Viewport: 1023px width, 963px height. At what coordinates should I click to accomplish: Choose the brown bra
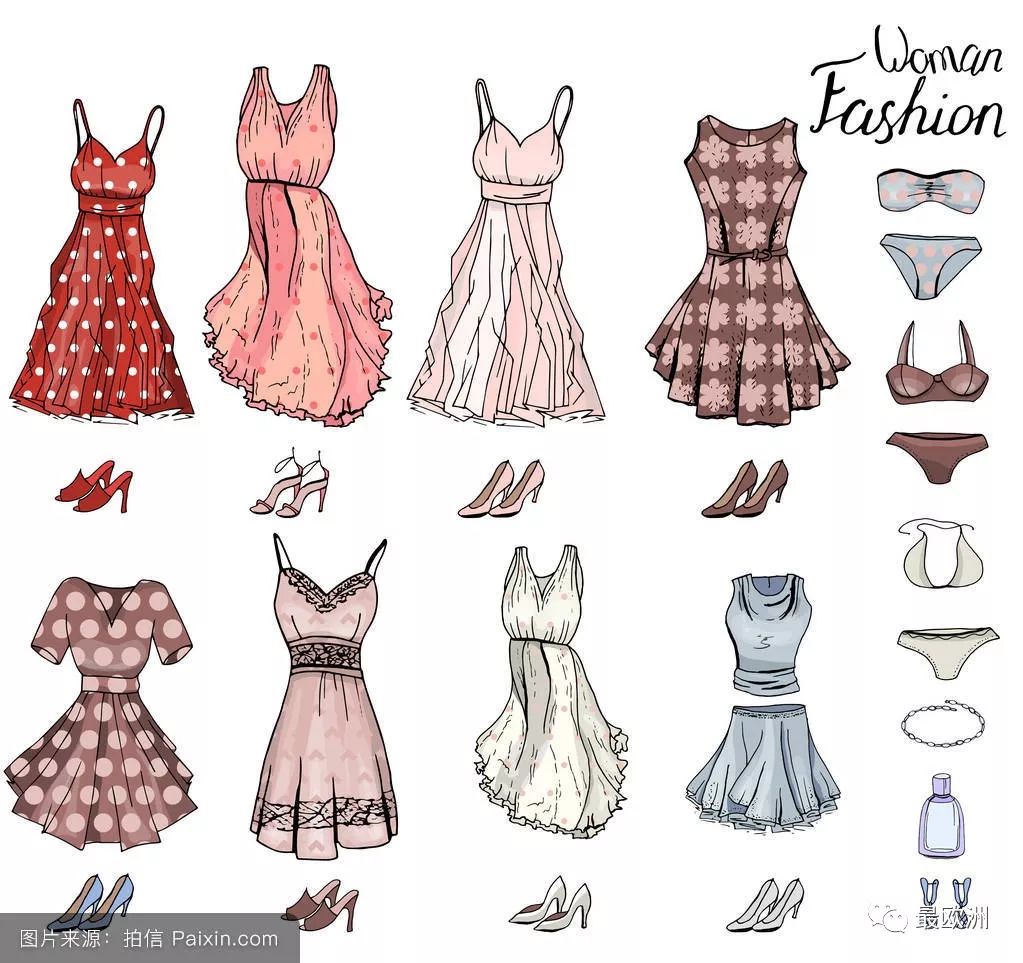point(937,364)
